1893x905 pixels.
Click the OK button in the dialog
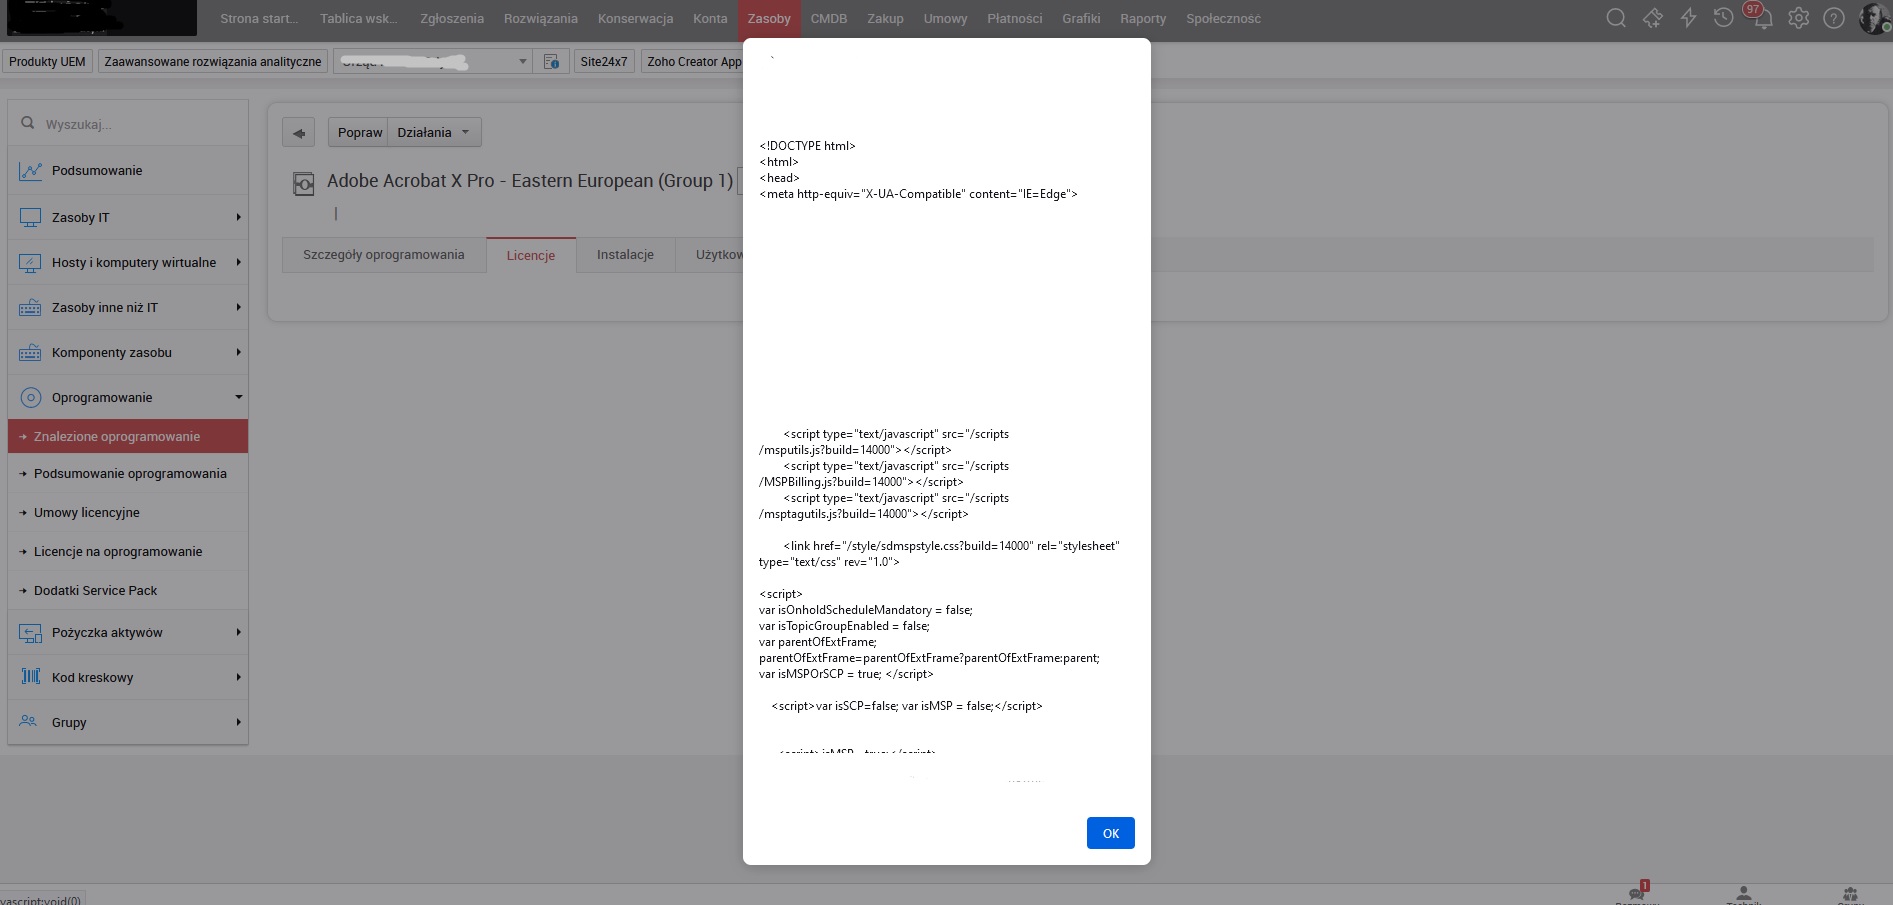[1110, 833]
